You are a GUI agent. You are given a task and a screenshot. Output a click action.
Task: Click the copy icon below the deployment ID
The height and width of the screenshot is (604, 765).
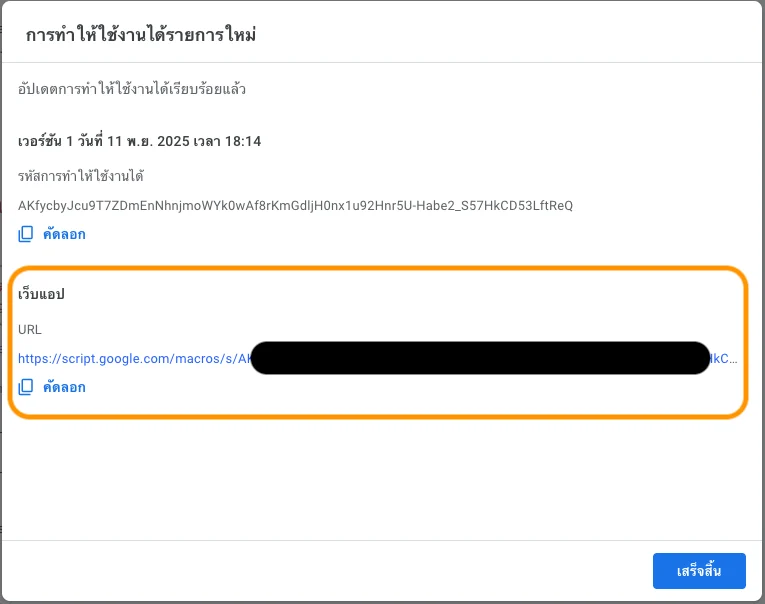pos(26,235)
